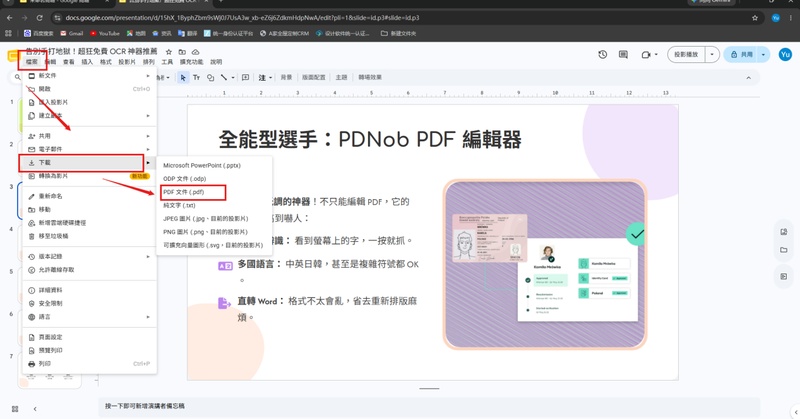Check cloud save status icon

click(x=195, y=52)
